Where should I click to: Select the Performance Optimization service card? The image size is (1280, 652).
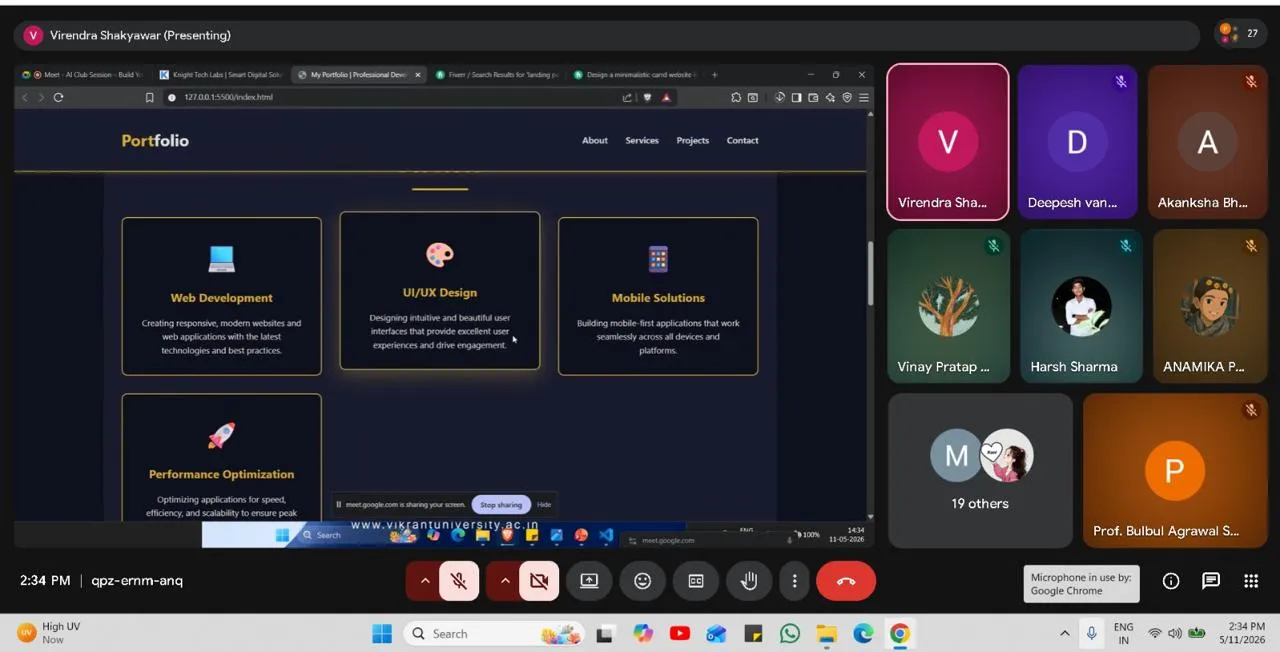coord(221,457)
